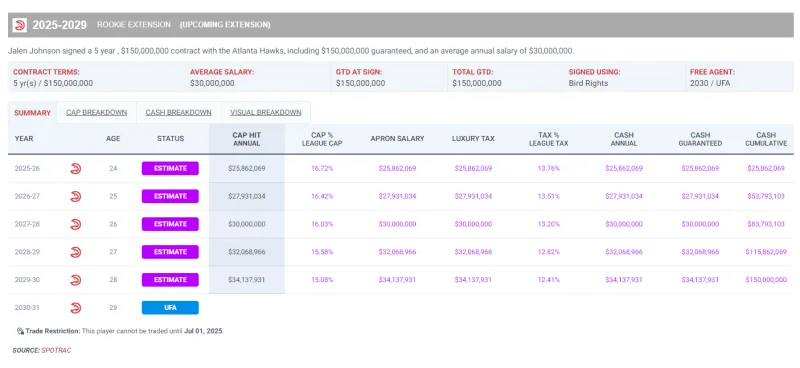The height and width of the screenshot is (368, 800).
Task: Click the Hawks icon in 2028-29 row
Action: point(76,252)
